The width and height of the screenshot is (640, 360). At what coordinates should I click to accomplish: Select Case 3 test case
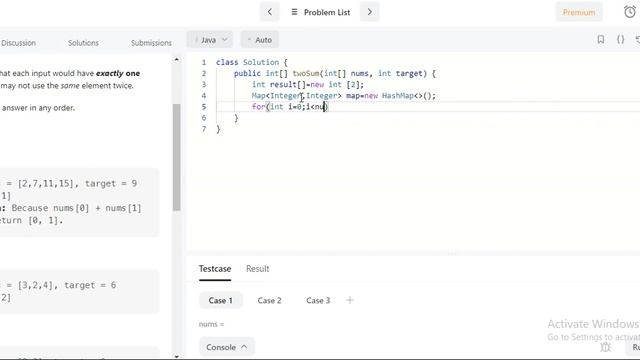pyautogui.click(x=318, y=300)
